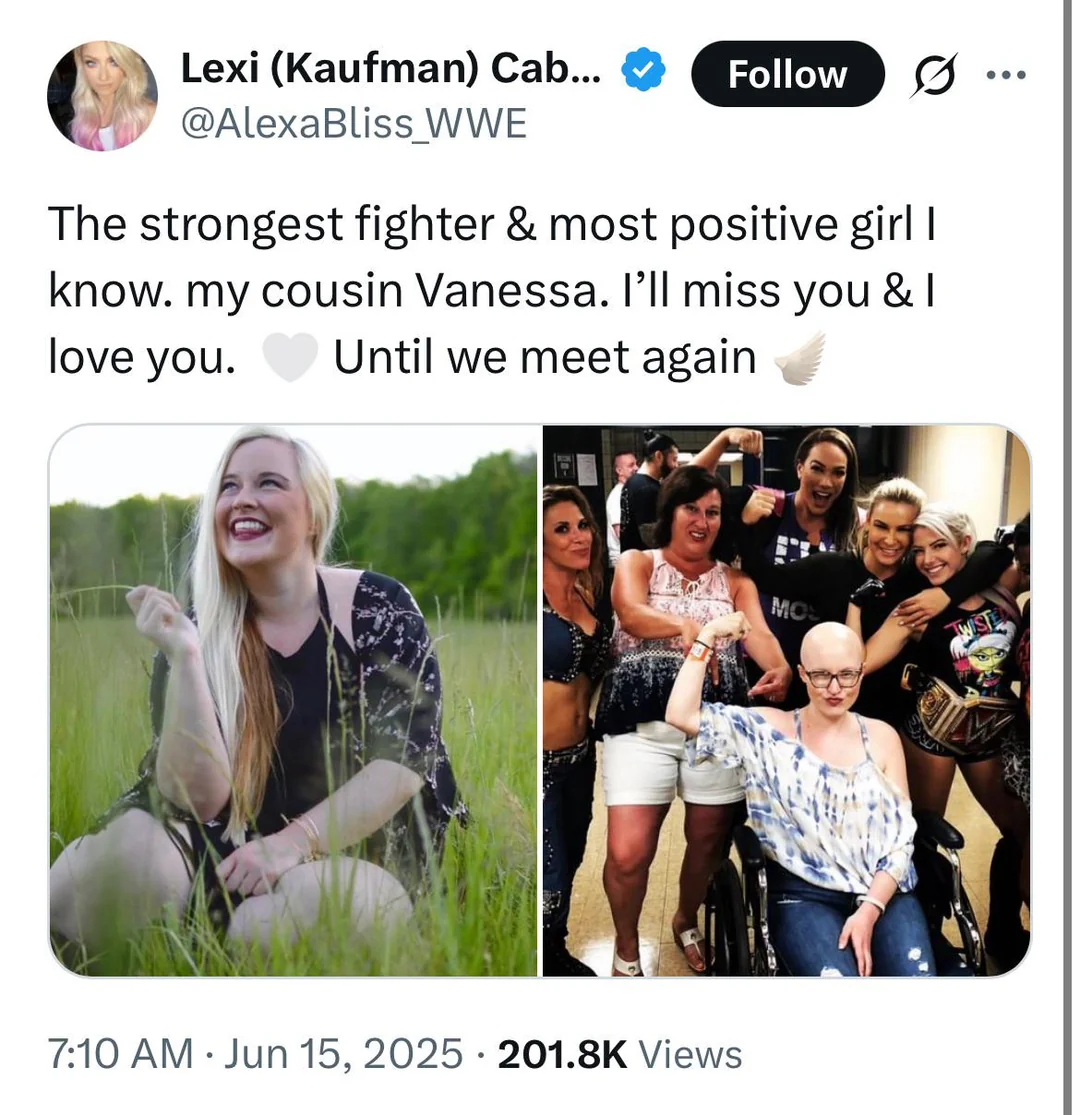Image resolution: width=1080 pixels, height=1115 pixels.
Task: Click the blue verified checkmark badge
Action: click(643, 69)
